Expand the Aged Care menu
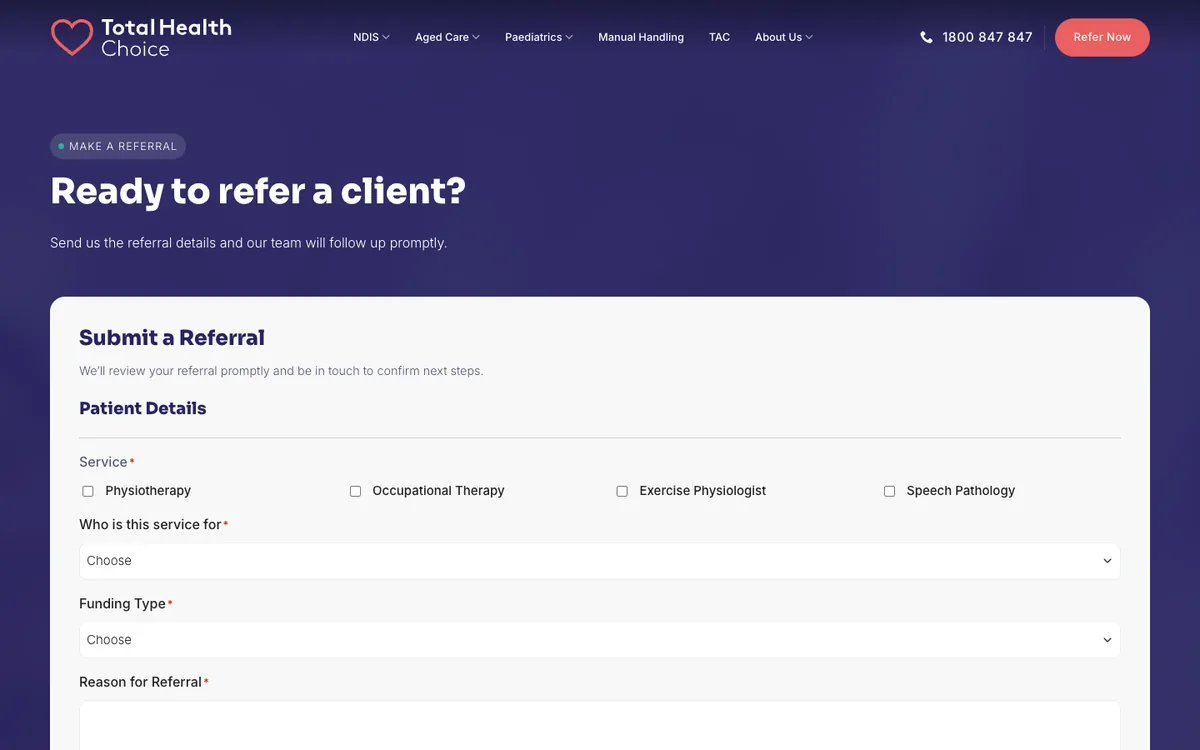The width and height of the screenshot is (1200, 750). click(x=447, y=37)
